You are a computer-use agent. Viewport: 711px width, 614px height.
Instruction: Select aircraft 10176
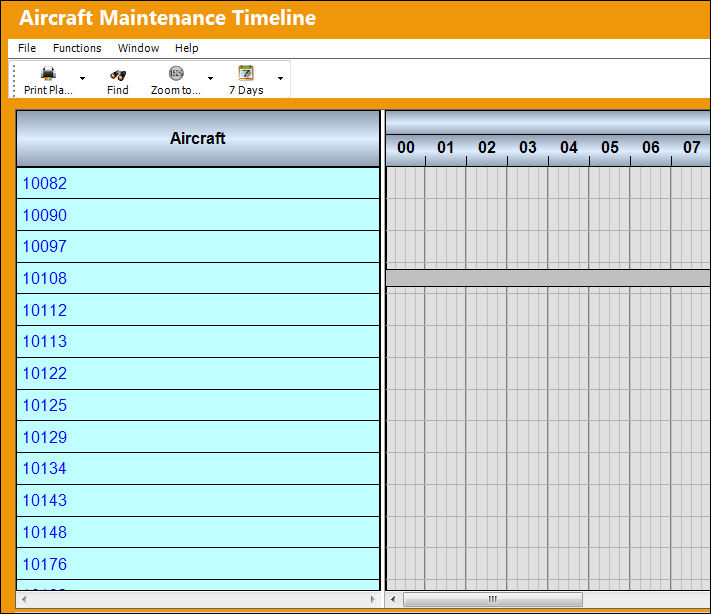click(x=198, y=564)
